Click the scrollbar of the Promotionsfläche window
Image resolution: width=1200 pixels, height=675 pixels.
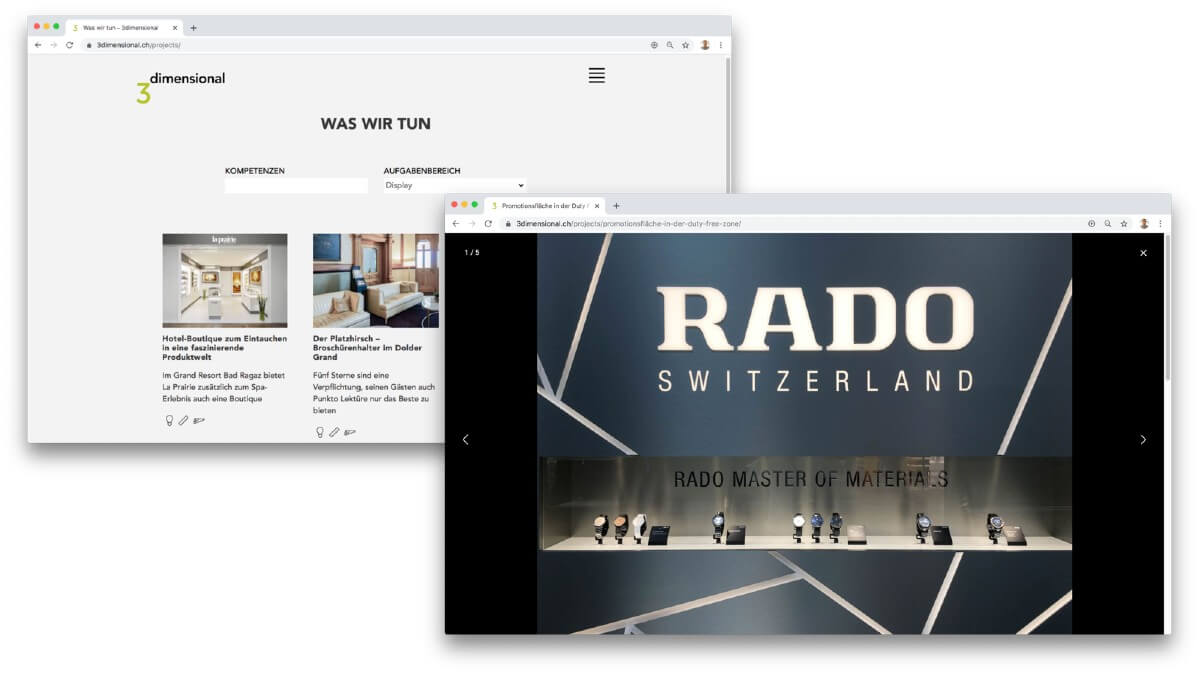[x=1166, y=310]
